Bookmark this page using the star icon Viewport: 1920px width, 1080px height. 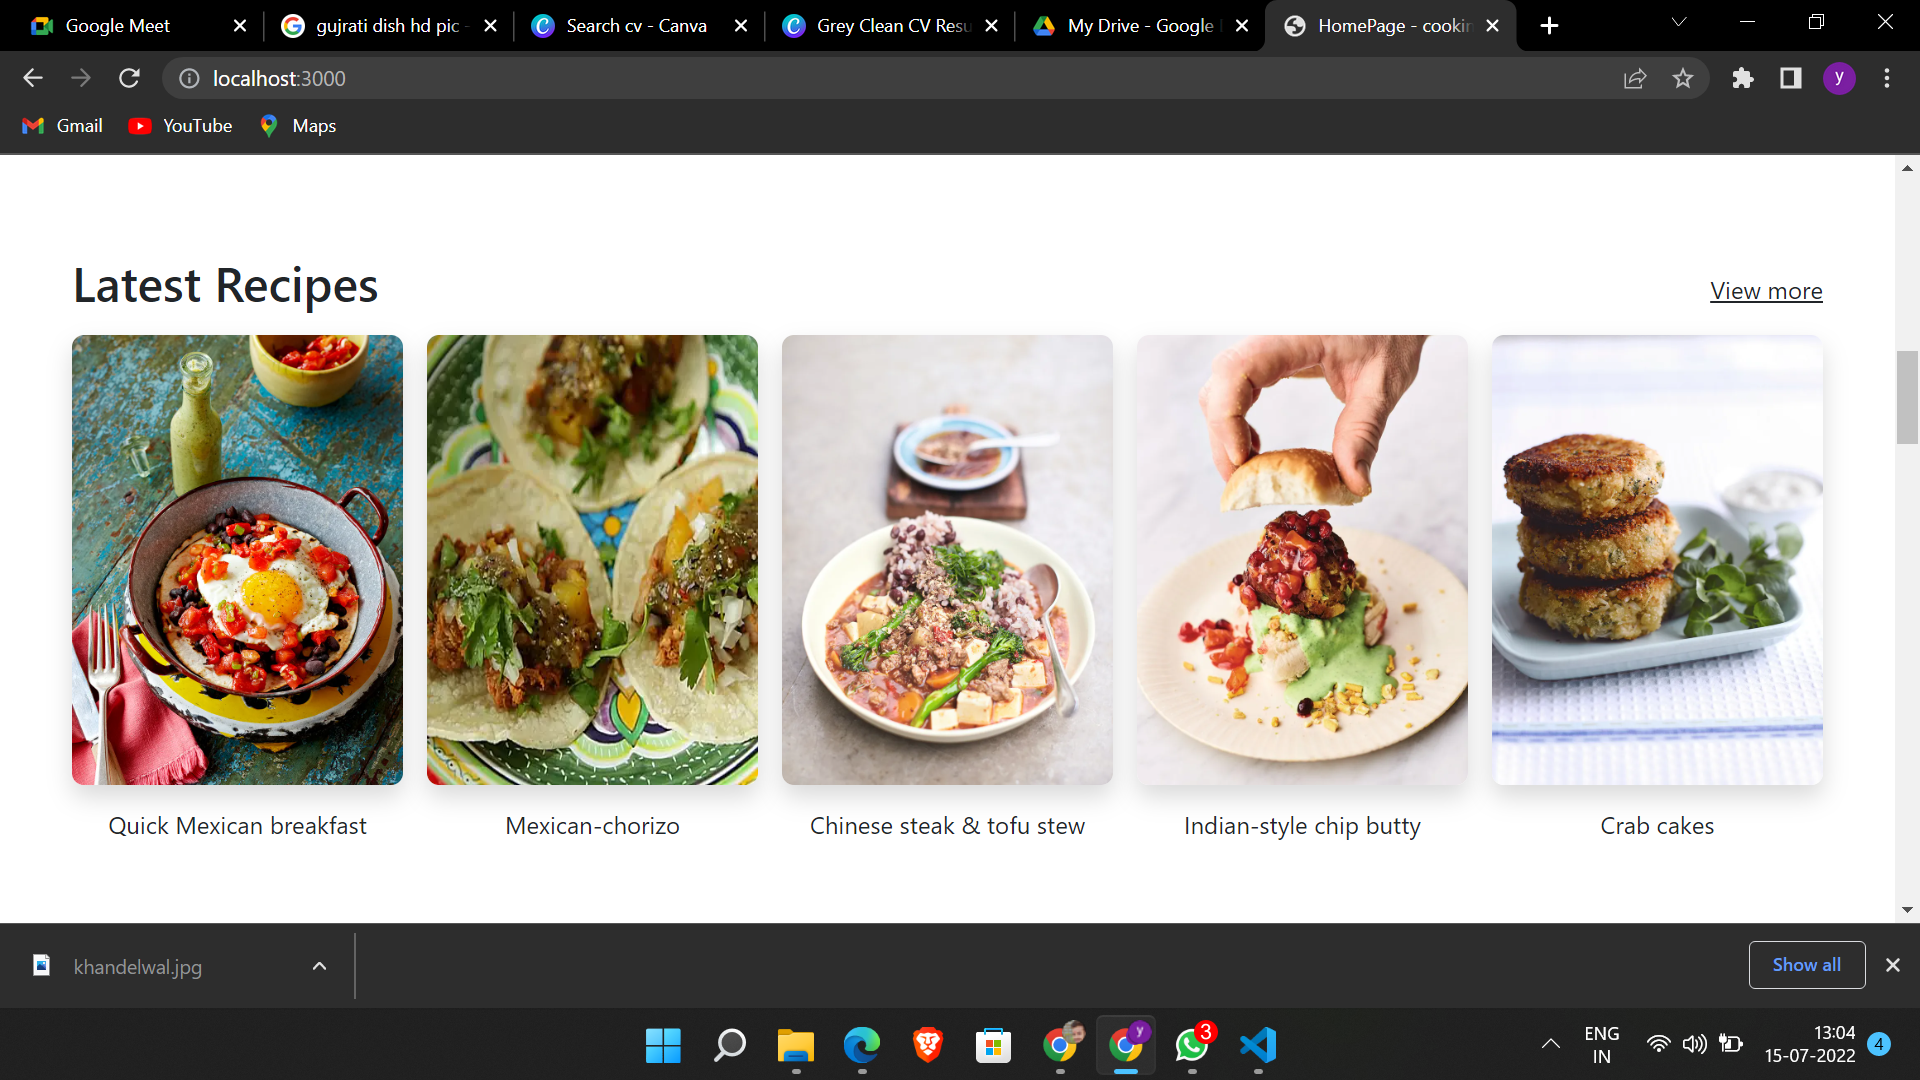pyautogui.click(x=1683, y=78)
